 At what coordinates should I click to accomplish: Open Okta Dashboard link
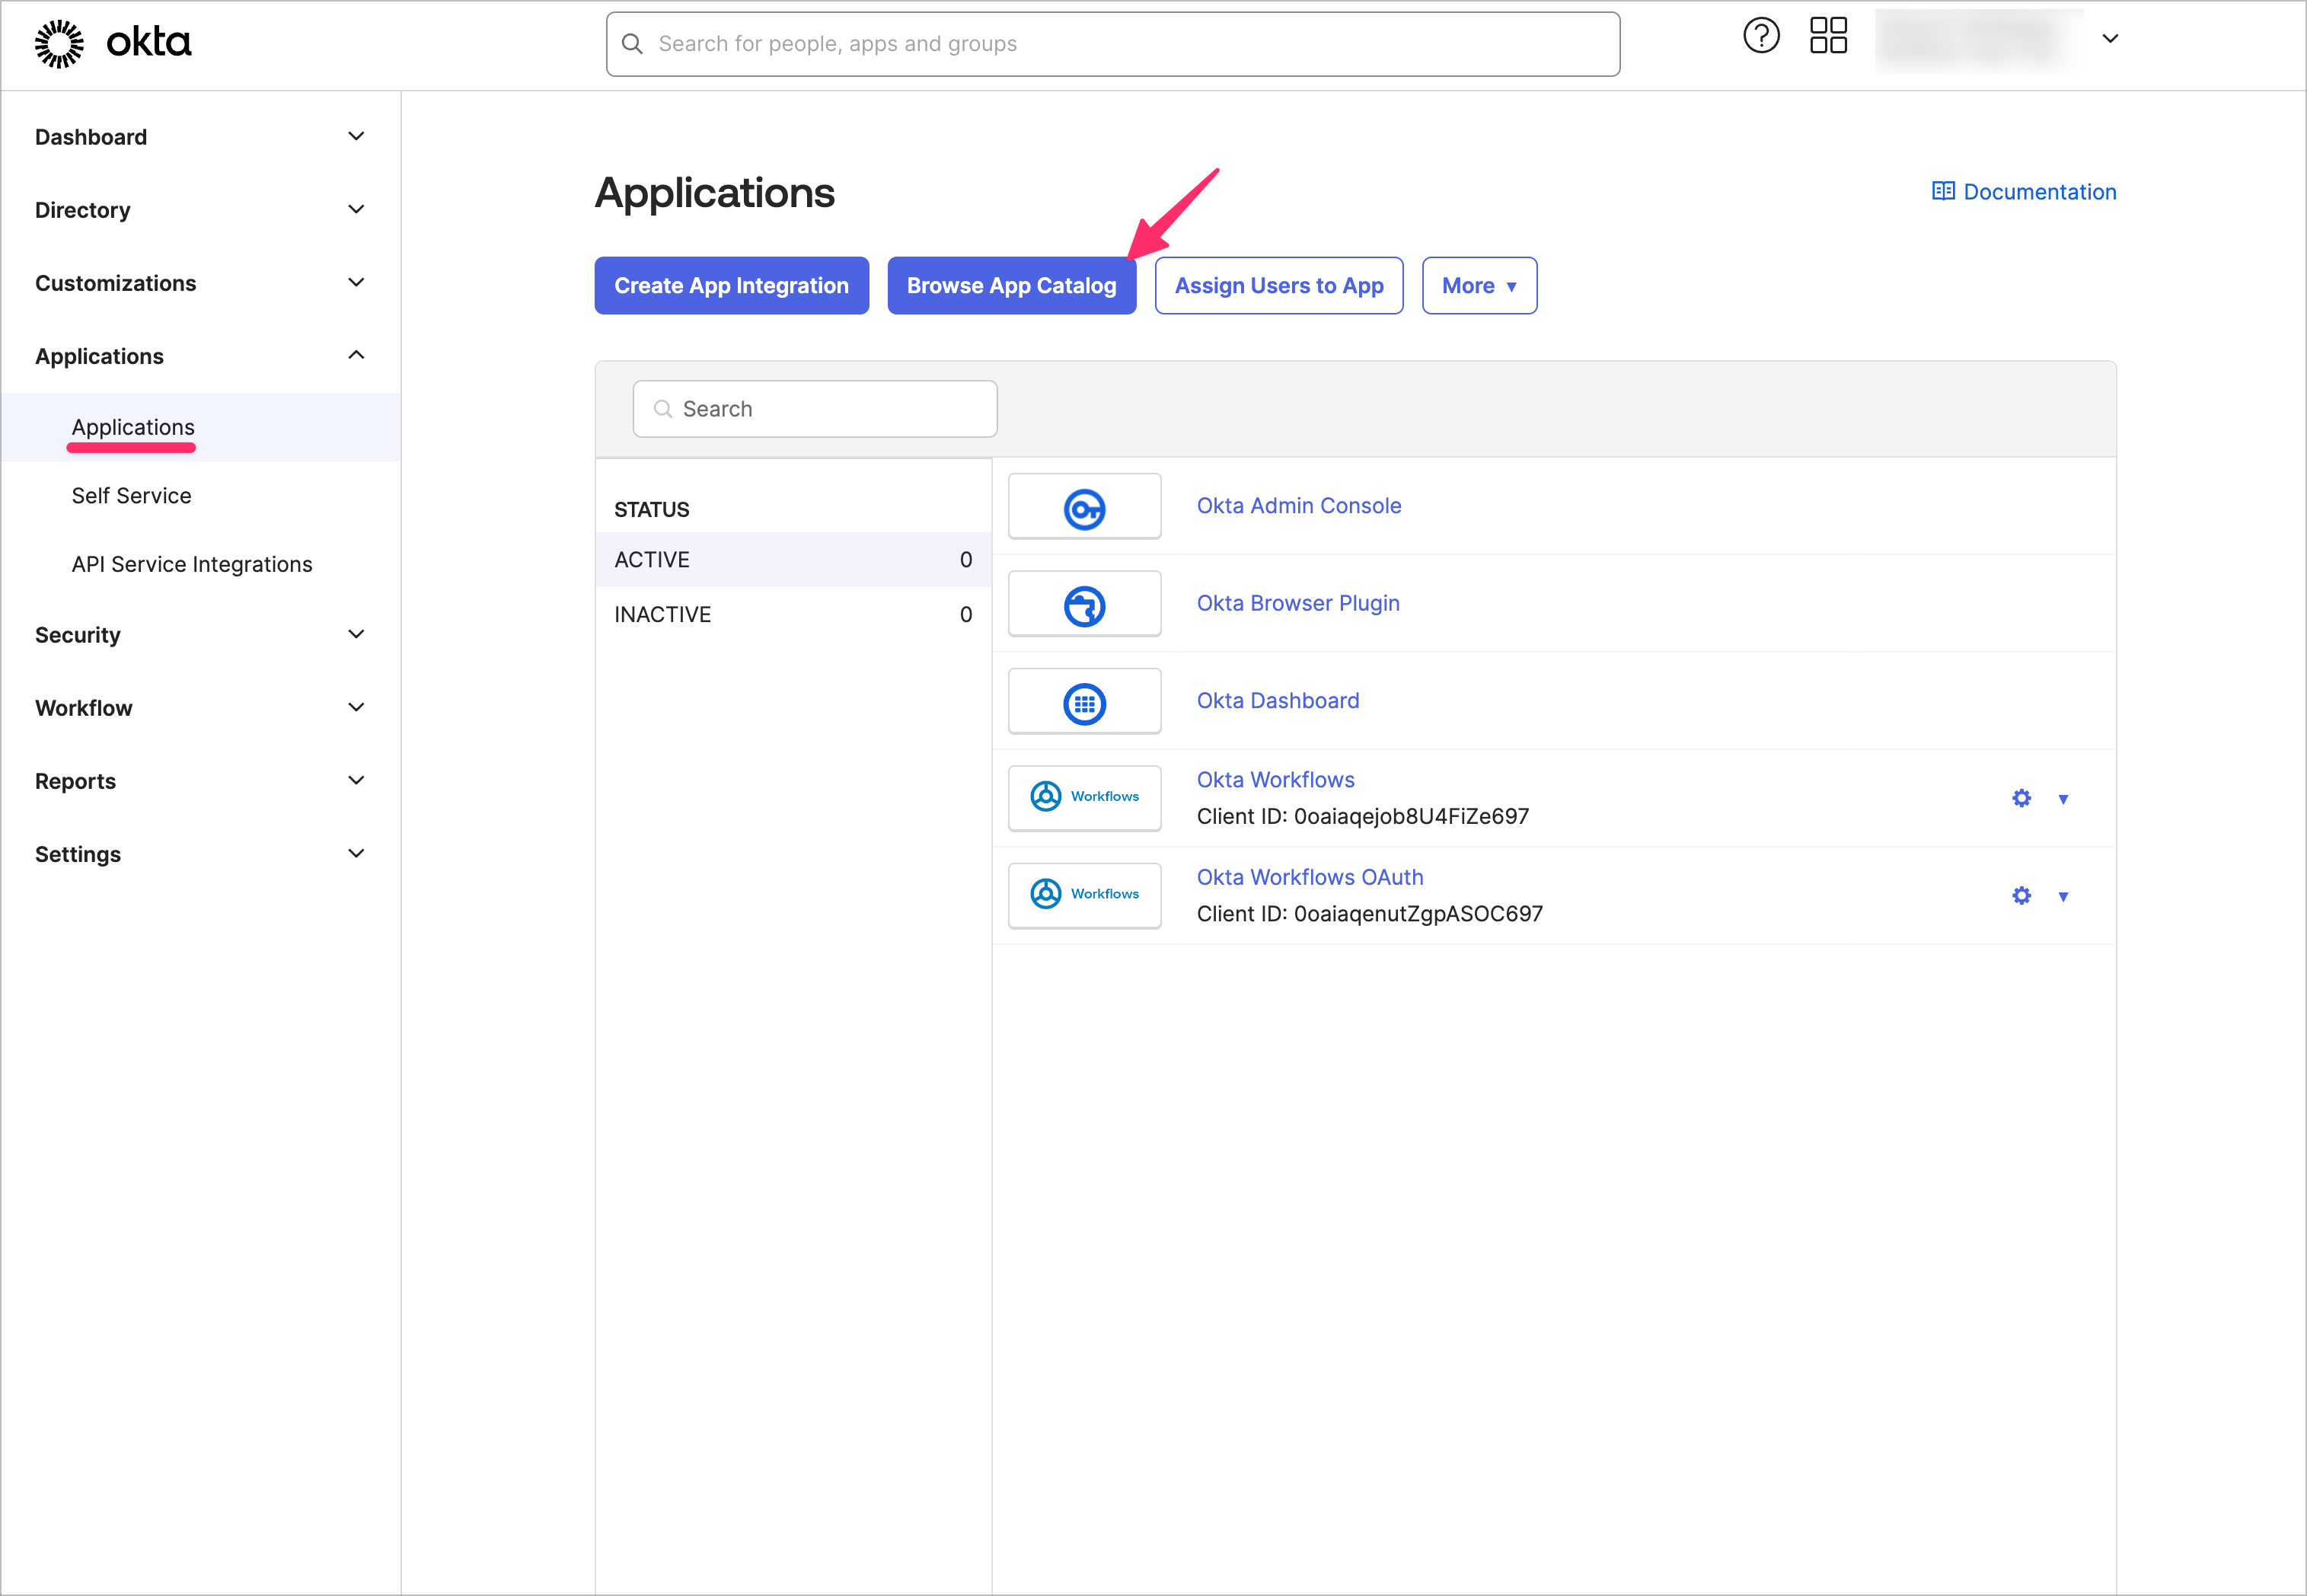pyautogui.click(x=1278, y=701)
